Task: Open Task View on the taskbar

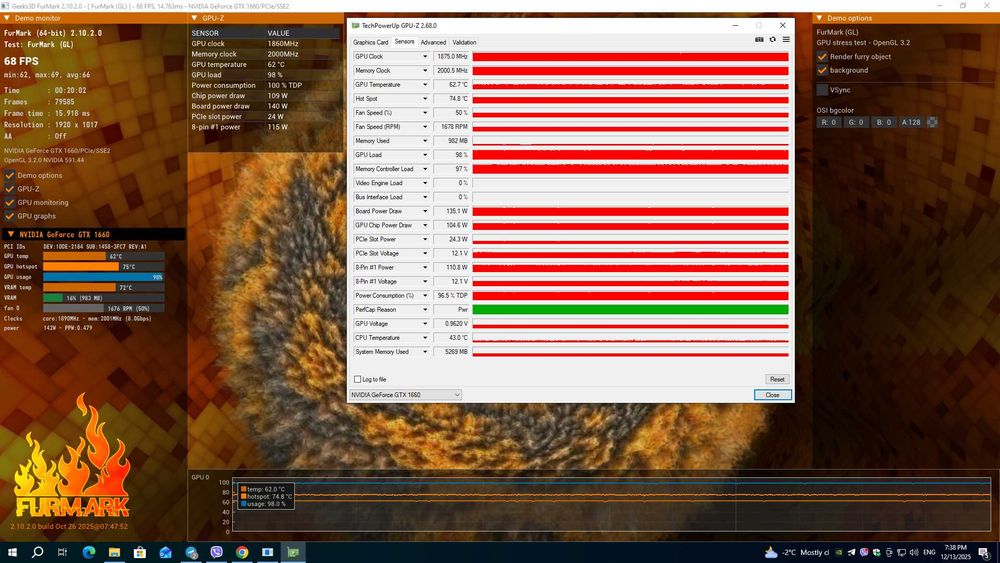Action: click(x=62, y=552)
